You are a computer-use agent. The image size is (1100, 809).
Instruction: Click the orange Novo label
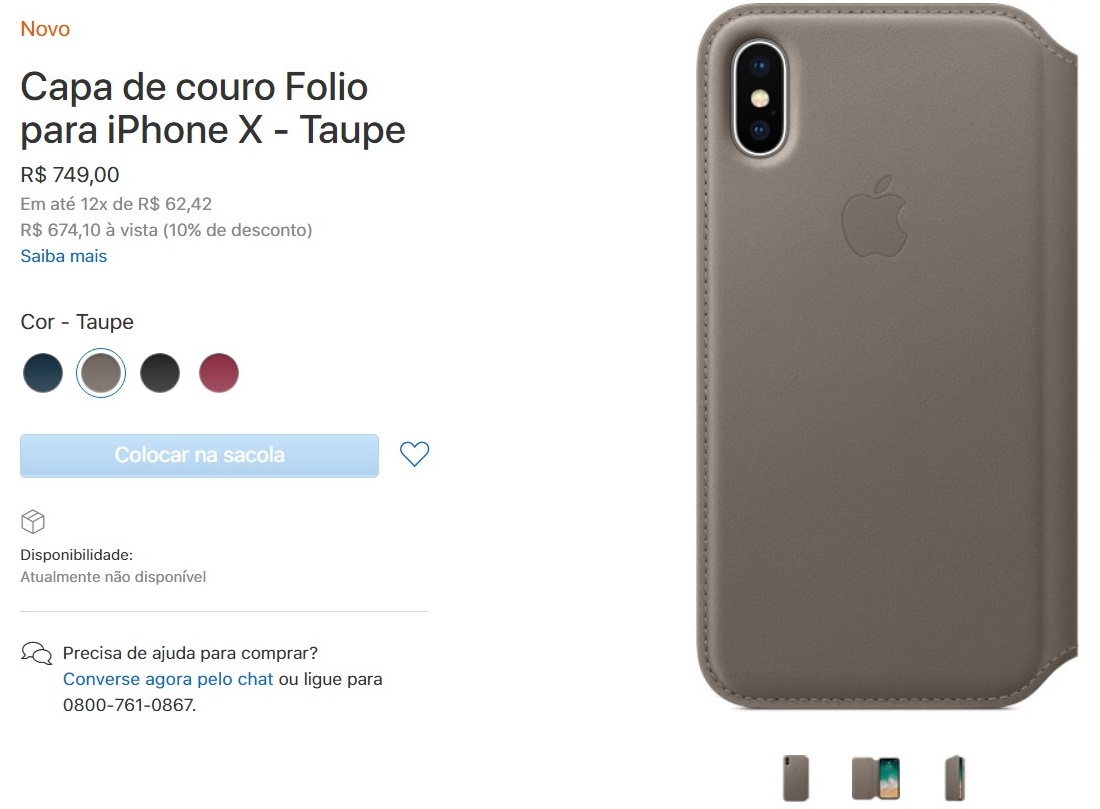(45, 29)
